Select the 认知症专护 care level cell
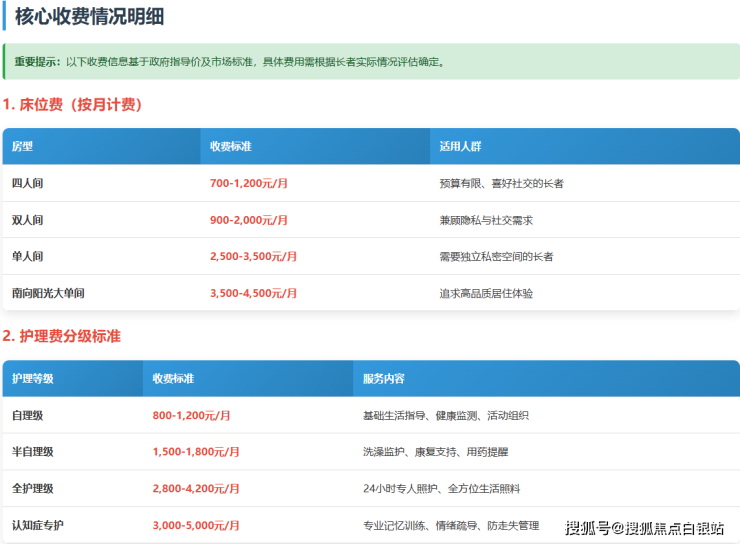Screen dimensions: 740x544 click(x=38, y=525)
